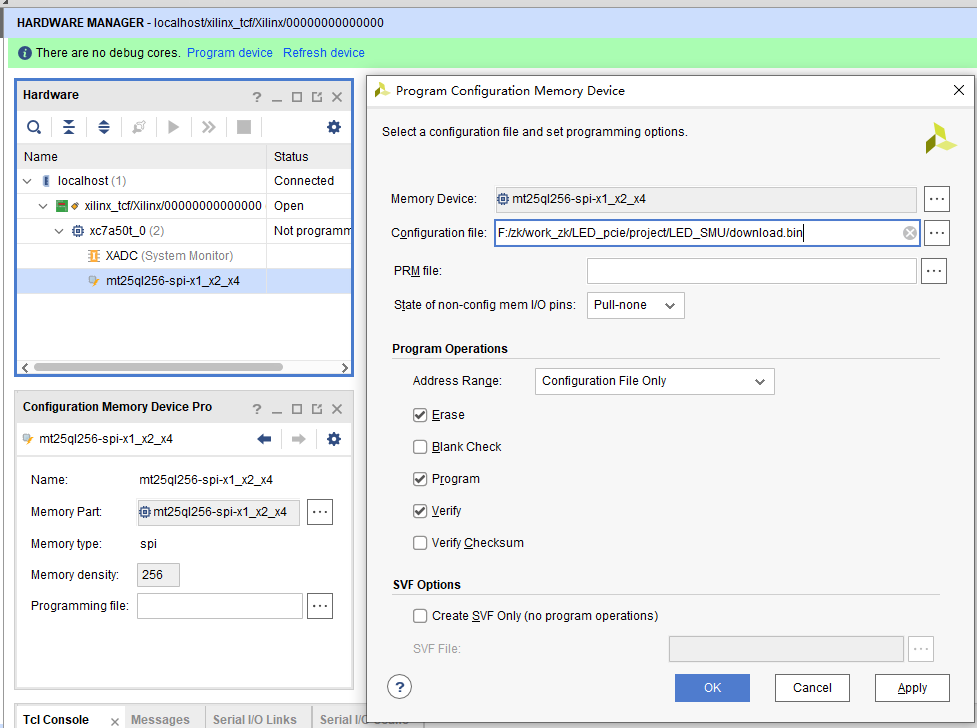The image size is (977, 728).
Task: Float the Hardware panel
Action: [x=317, y=97]
